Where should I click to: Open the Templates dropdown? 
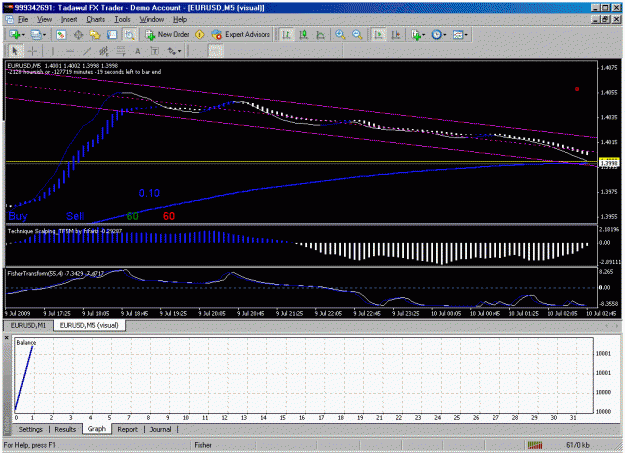point(460,35)
